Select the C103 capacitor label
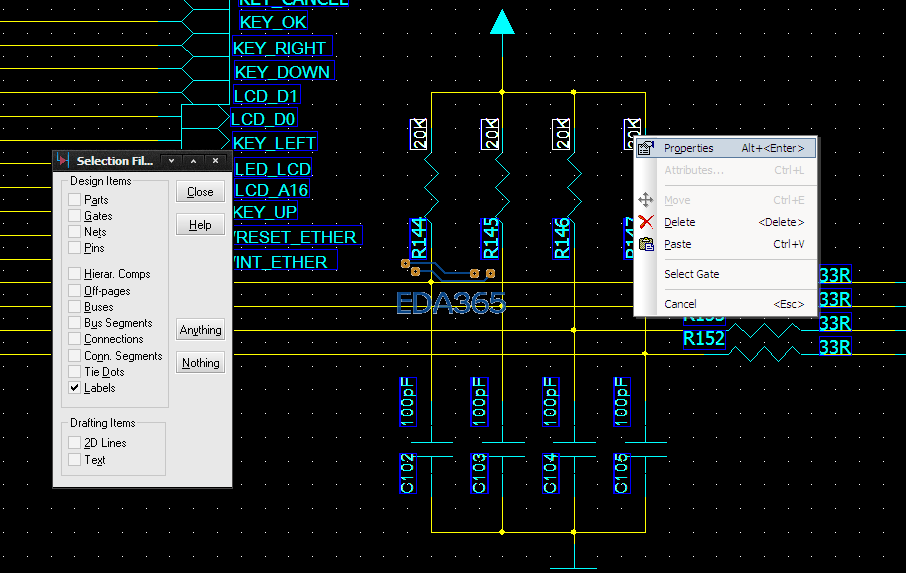The width and height of the screenshot is (906, 573). point(480,473)
